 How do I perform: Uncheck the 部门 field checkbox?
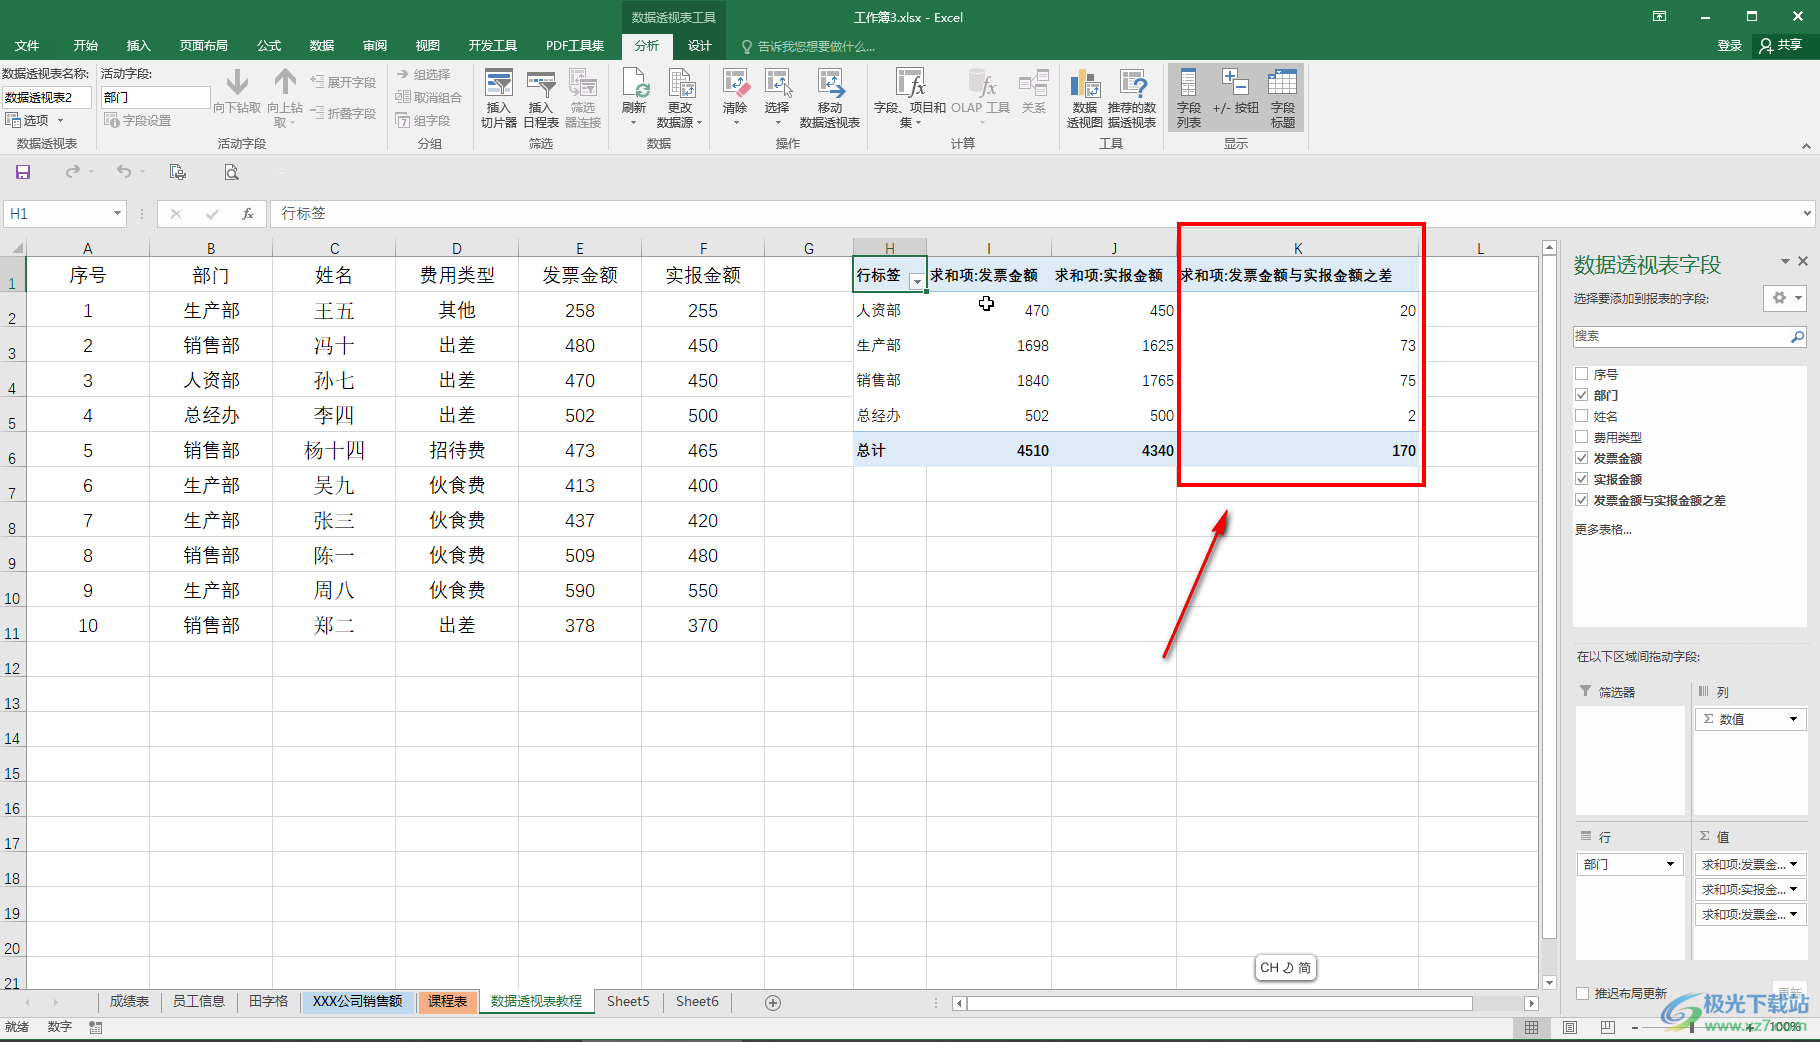tap(1582, 395)
